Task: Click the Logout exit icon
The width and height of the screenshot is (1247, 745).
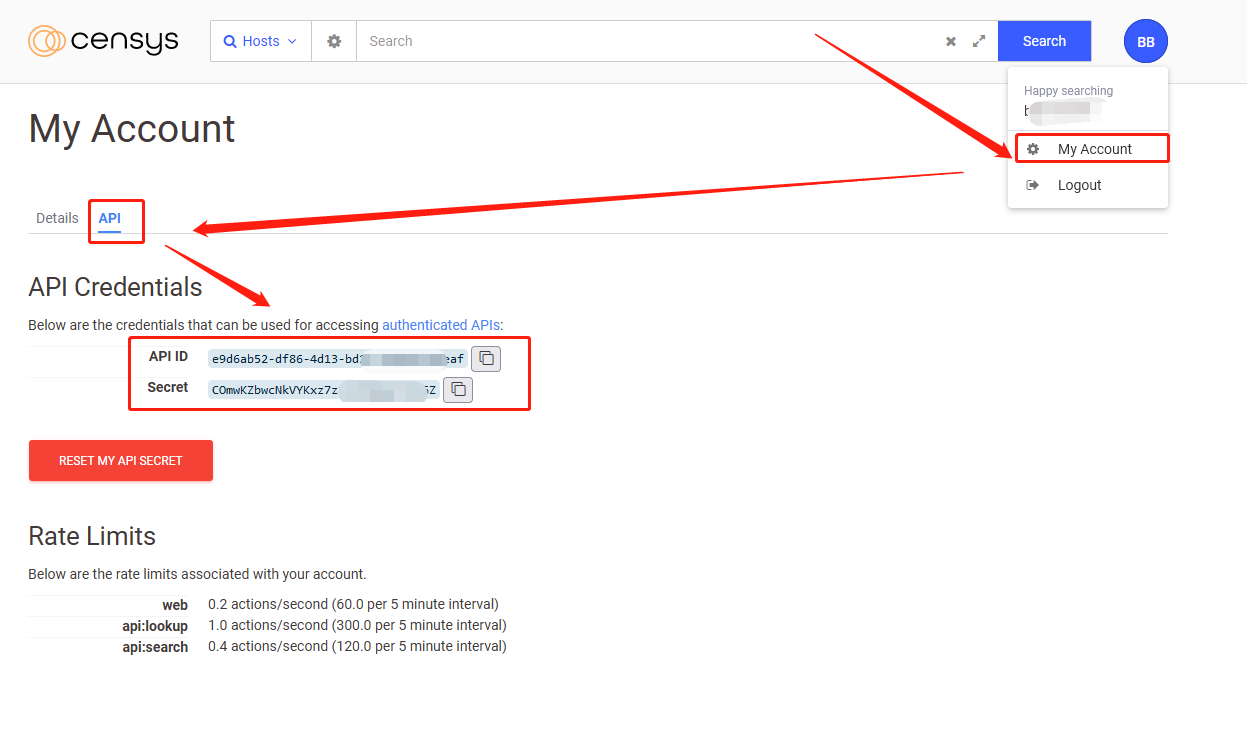Action: point(1033,185)
